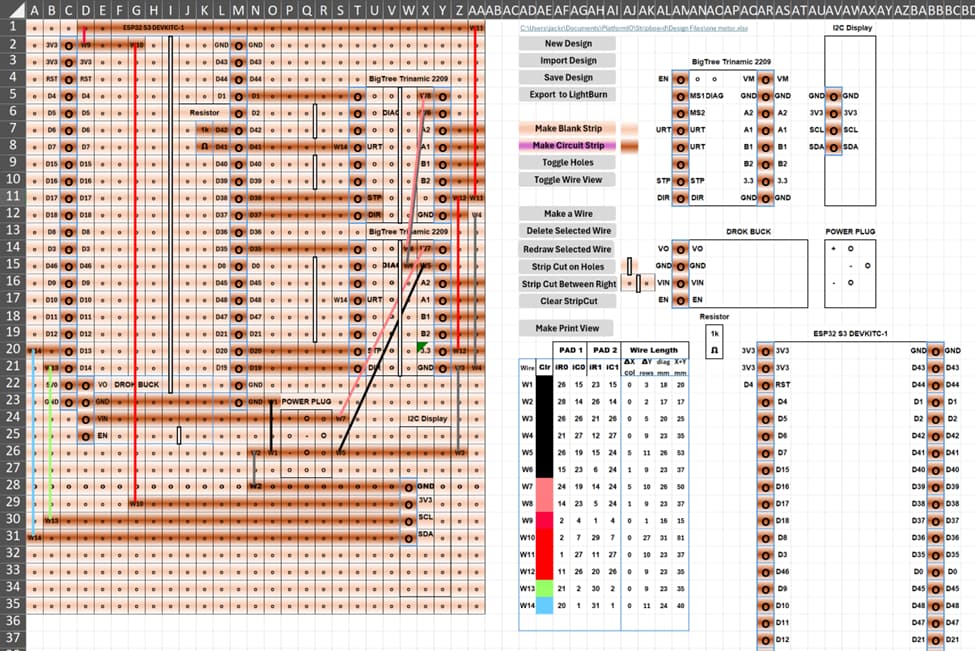
Task: Click Strip Cut Between Right
Action: [568, 284]
